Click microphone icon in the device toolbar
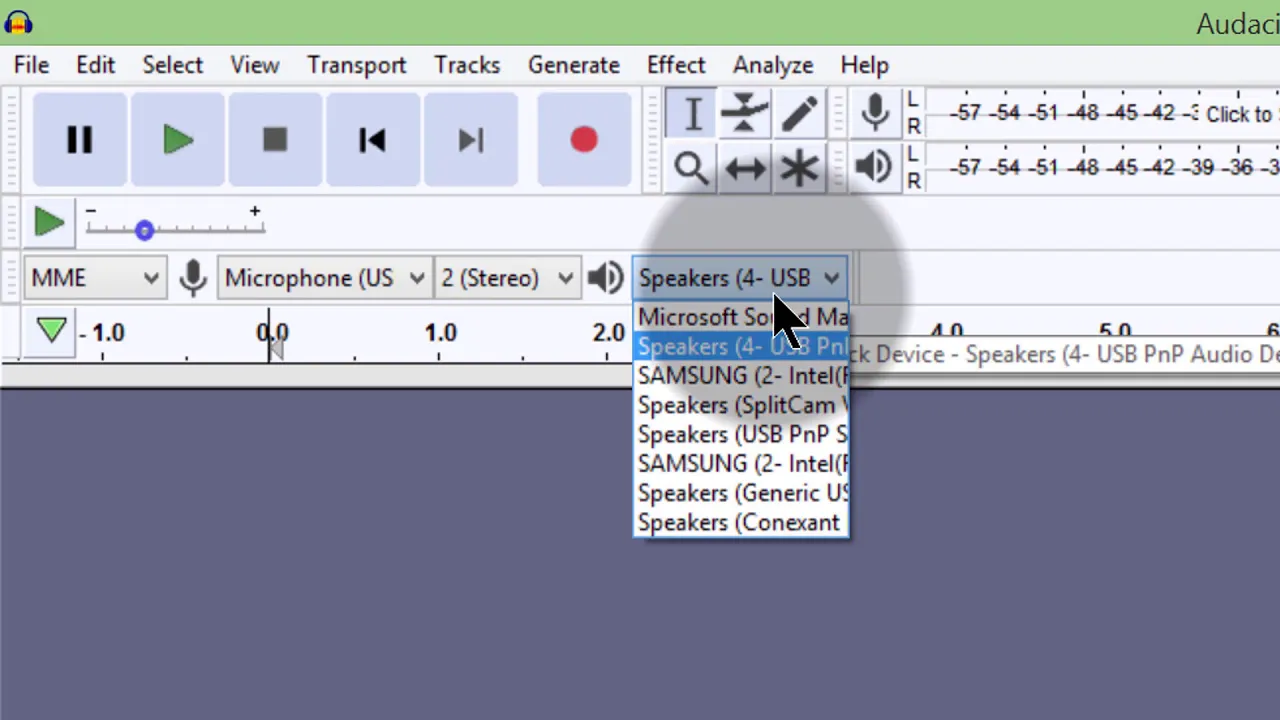 pos(193,278)
